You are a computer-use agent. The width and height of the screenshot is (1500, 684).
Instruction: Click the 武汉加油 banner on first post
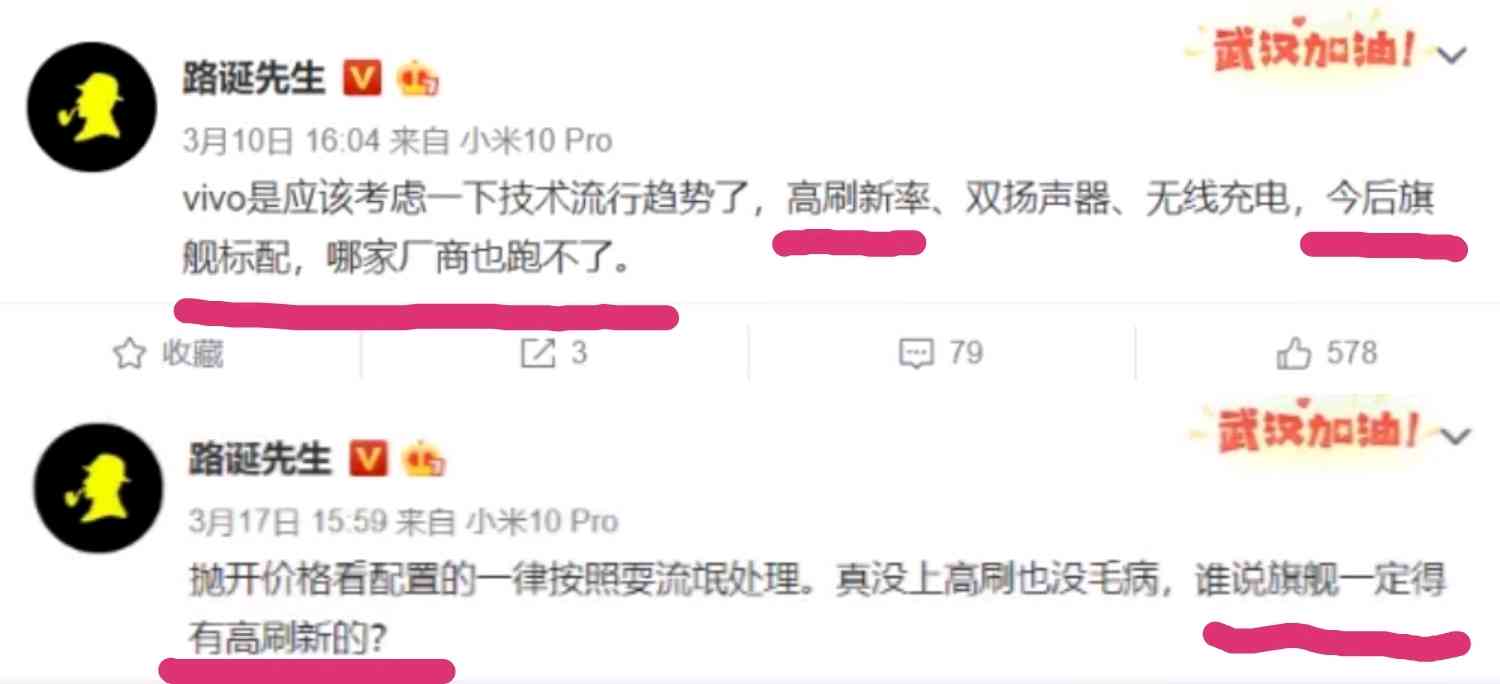tap(1314, 50)
